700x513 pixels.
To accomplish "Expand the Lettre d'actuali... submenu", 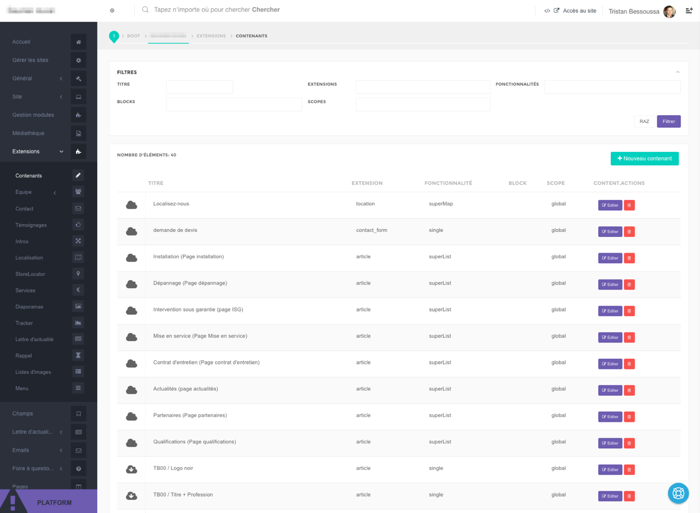I will (61, 432).
